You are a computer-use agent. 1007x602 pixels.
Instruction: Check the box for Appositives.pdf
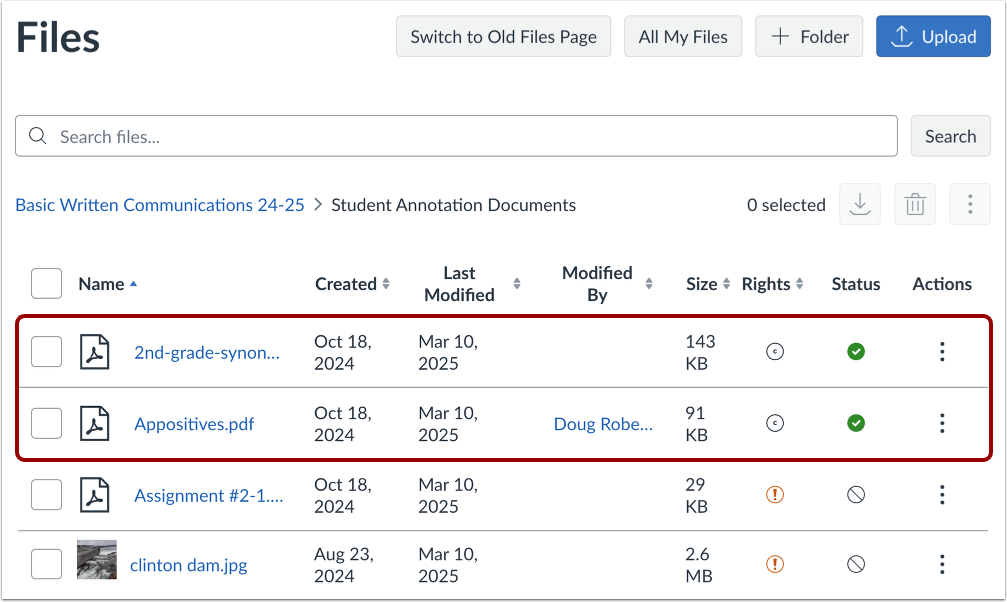pos(46,423)
